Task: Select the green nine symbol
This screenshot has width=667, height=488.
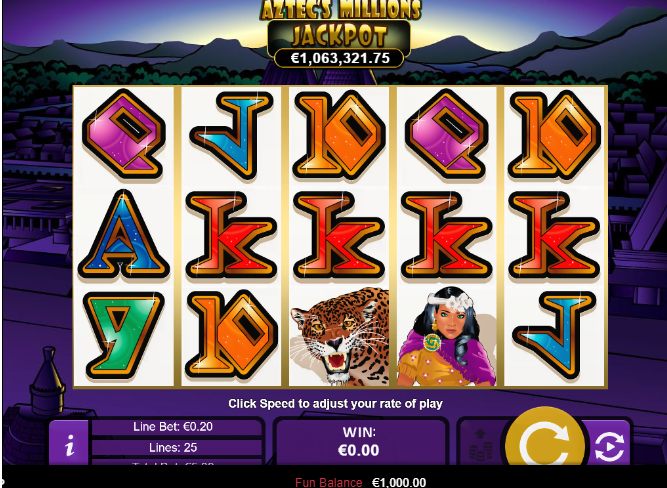Action: [124, 336]
